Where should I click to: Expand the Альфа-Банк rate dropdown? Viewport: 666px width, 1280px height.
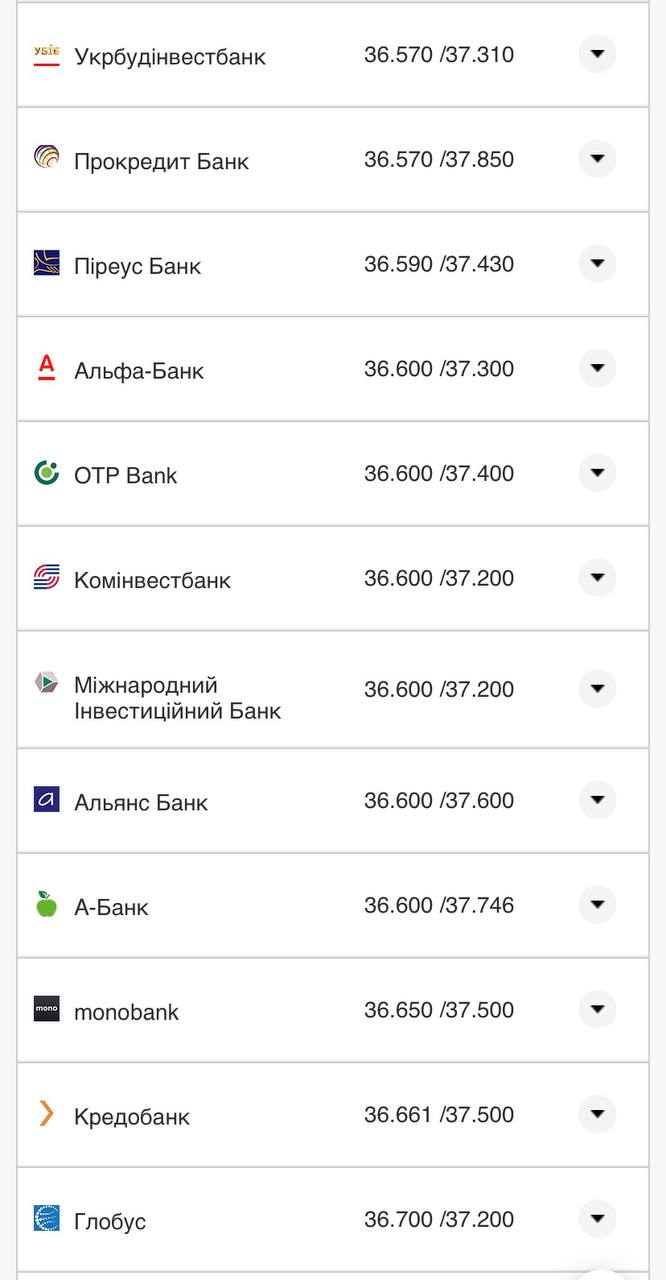(x=597, y=368)
